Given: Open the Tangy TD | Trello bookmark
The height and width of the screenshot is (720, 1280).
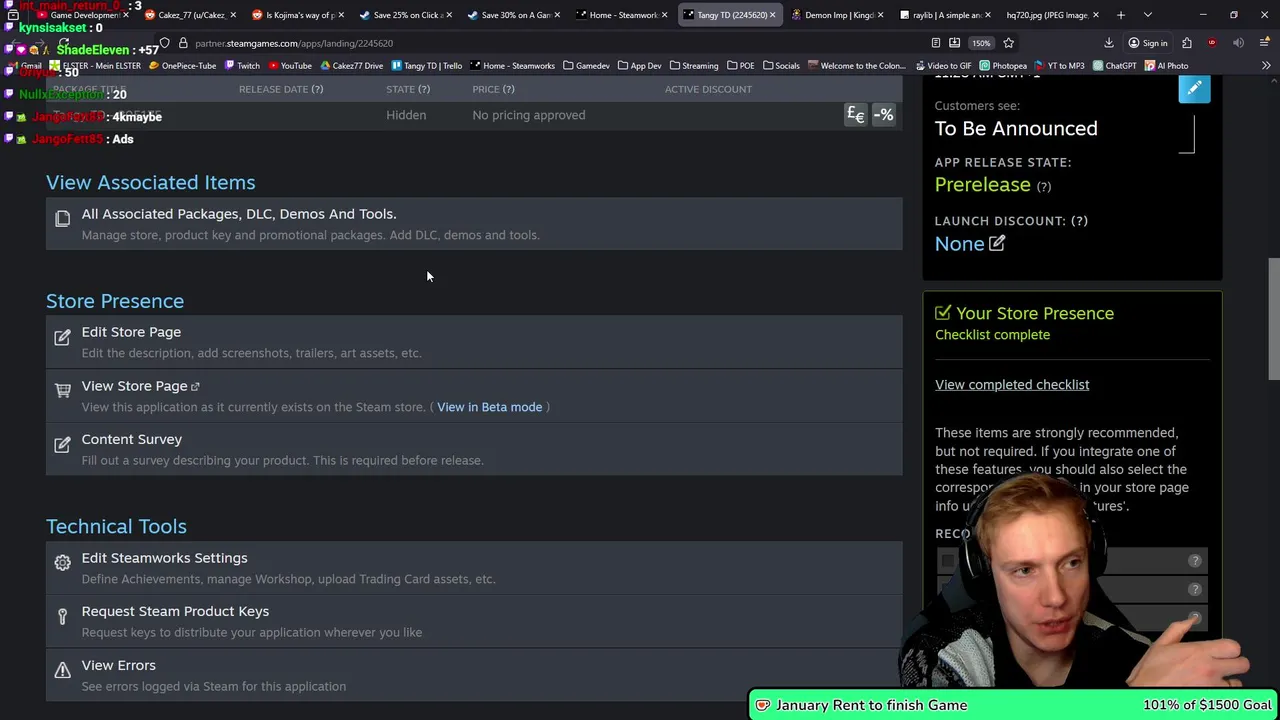Looking at the screenshot, I should 426,66.
